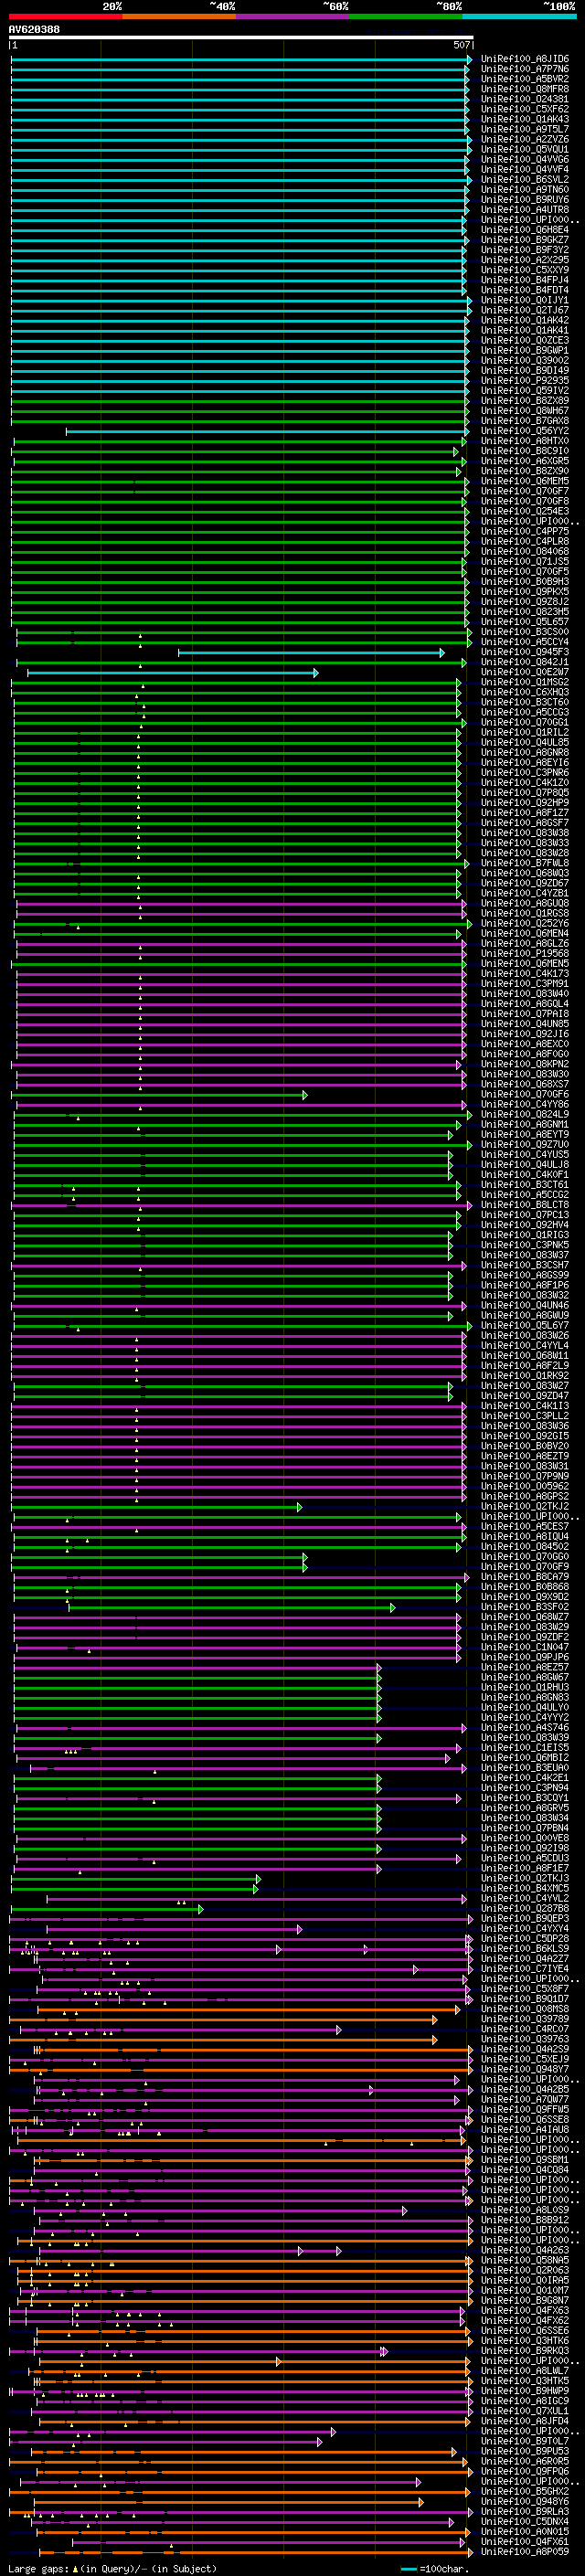Click the white query sequence bar

241,37
